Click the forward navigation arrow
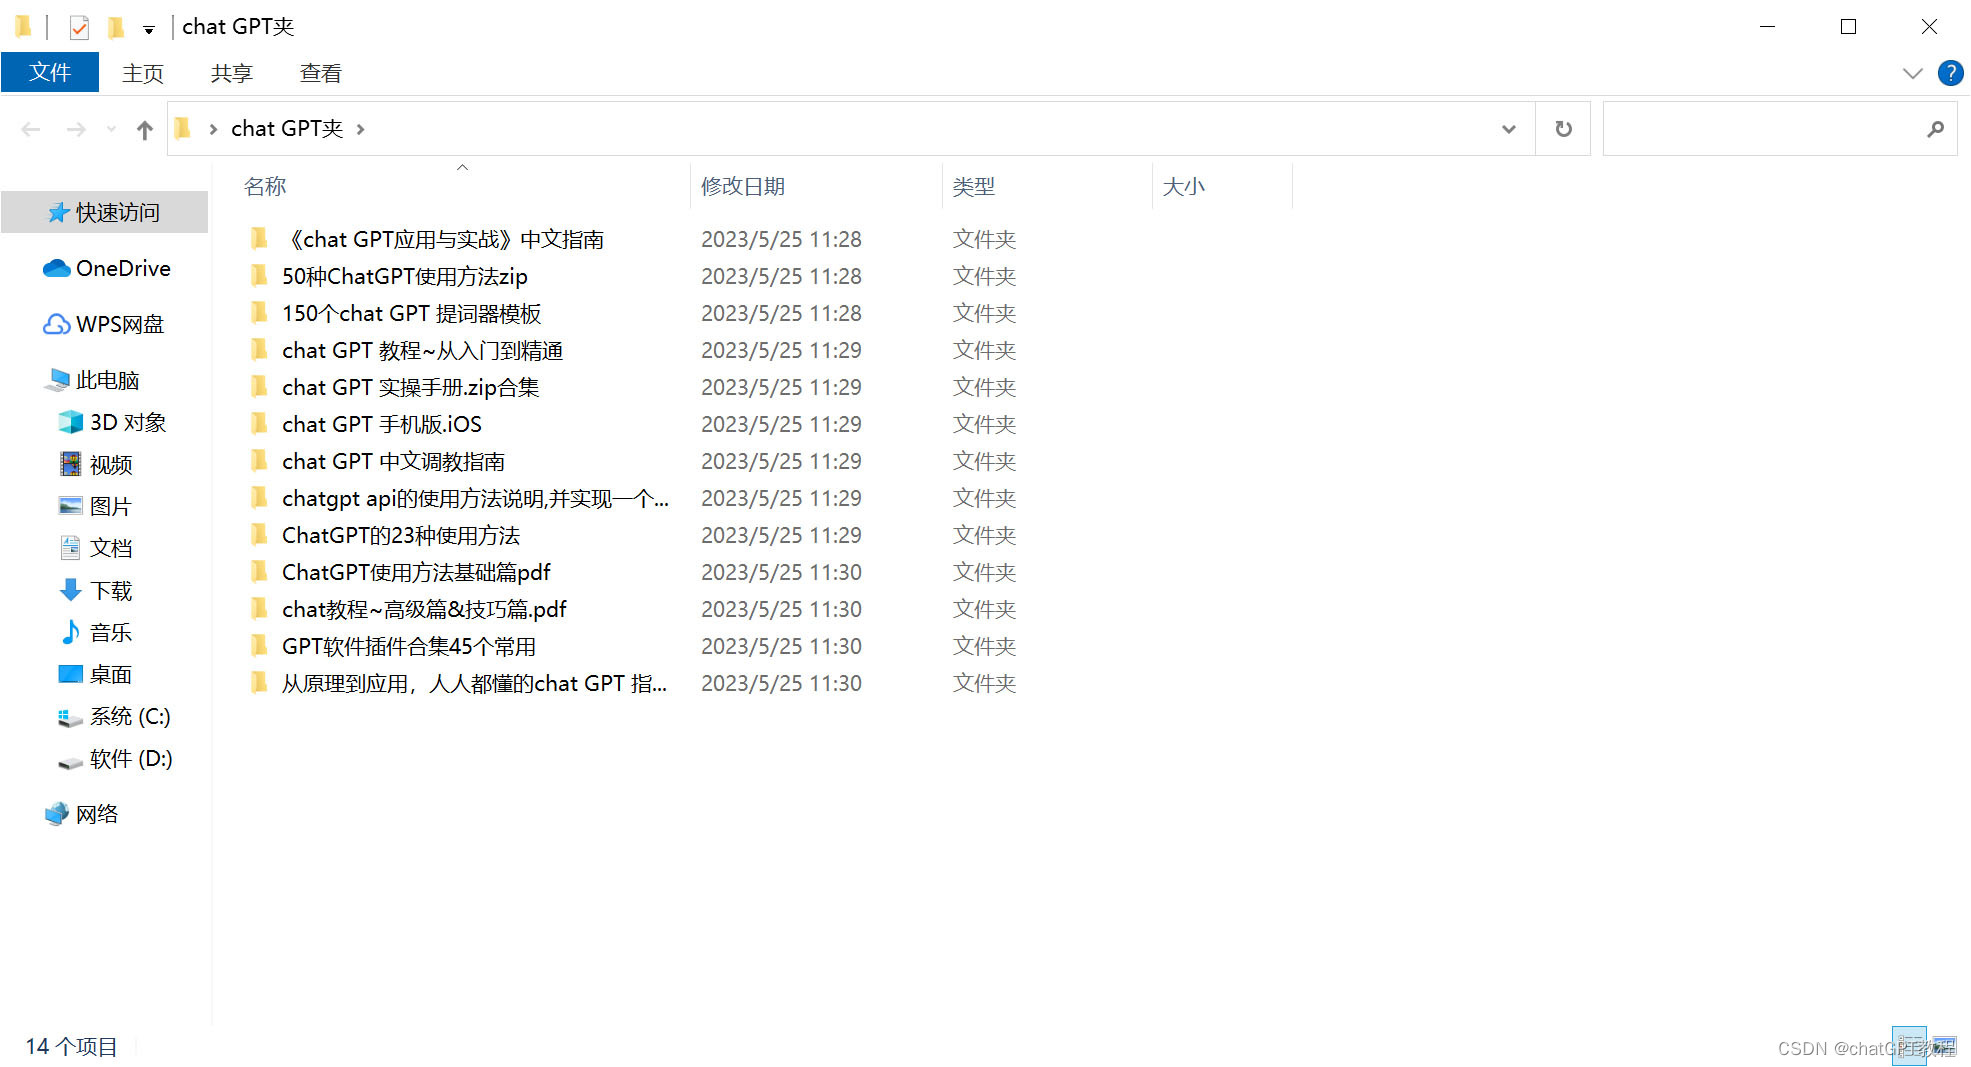This screenshot has width=1971, height=1067. click(76, 129)
